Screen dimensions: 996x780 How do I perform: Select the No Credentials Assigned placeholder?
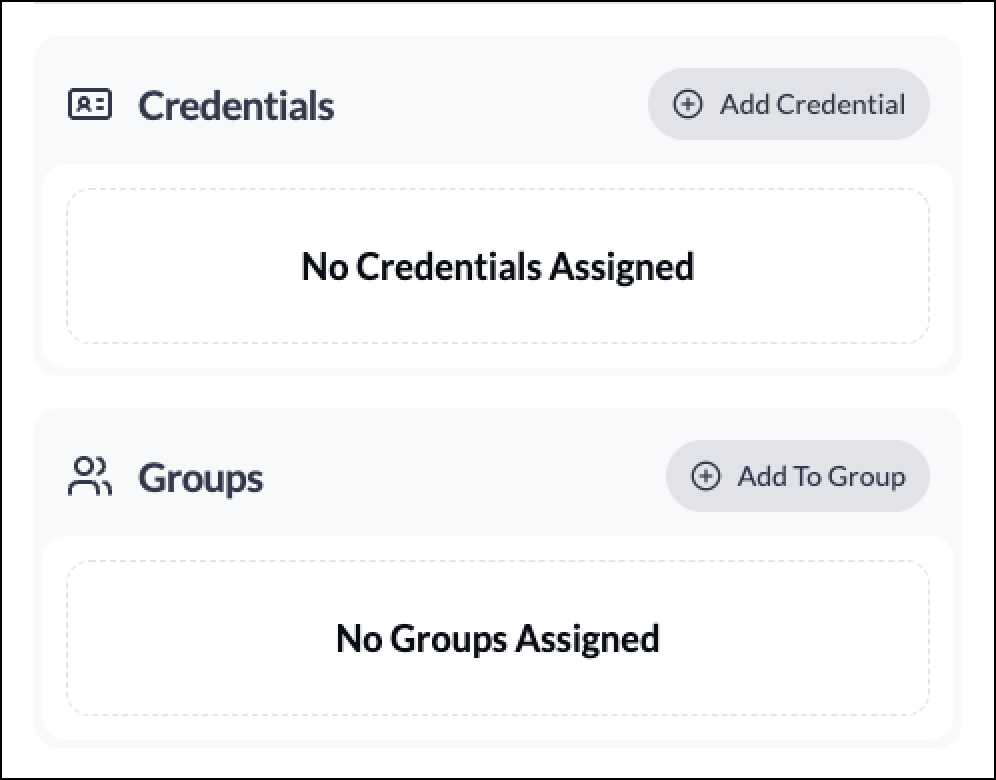coord(498,266)
